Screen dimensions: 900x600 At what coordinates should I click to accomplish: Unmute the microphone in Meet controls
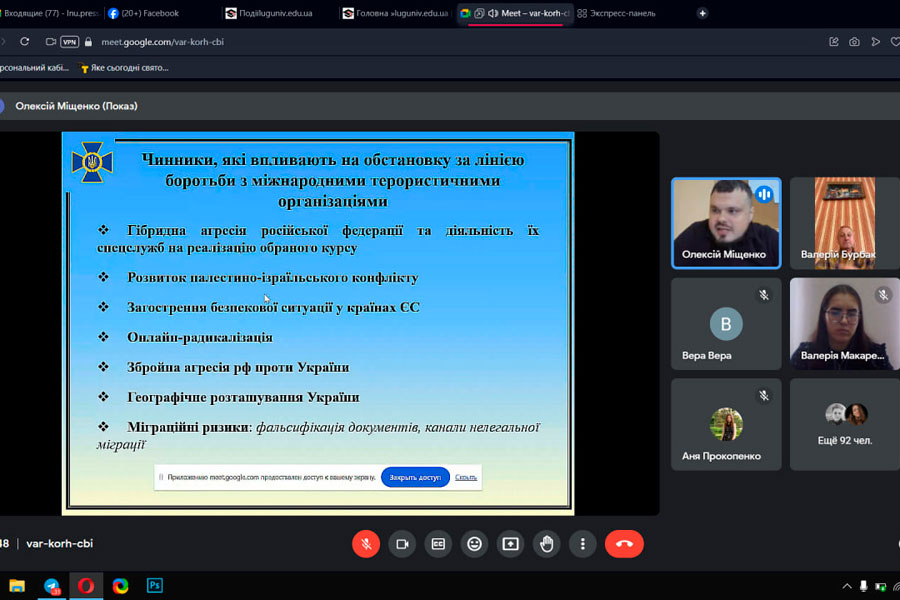[x=366, y=544]
